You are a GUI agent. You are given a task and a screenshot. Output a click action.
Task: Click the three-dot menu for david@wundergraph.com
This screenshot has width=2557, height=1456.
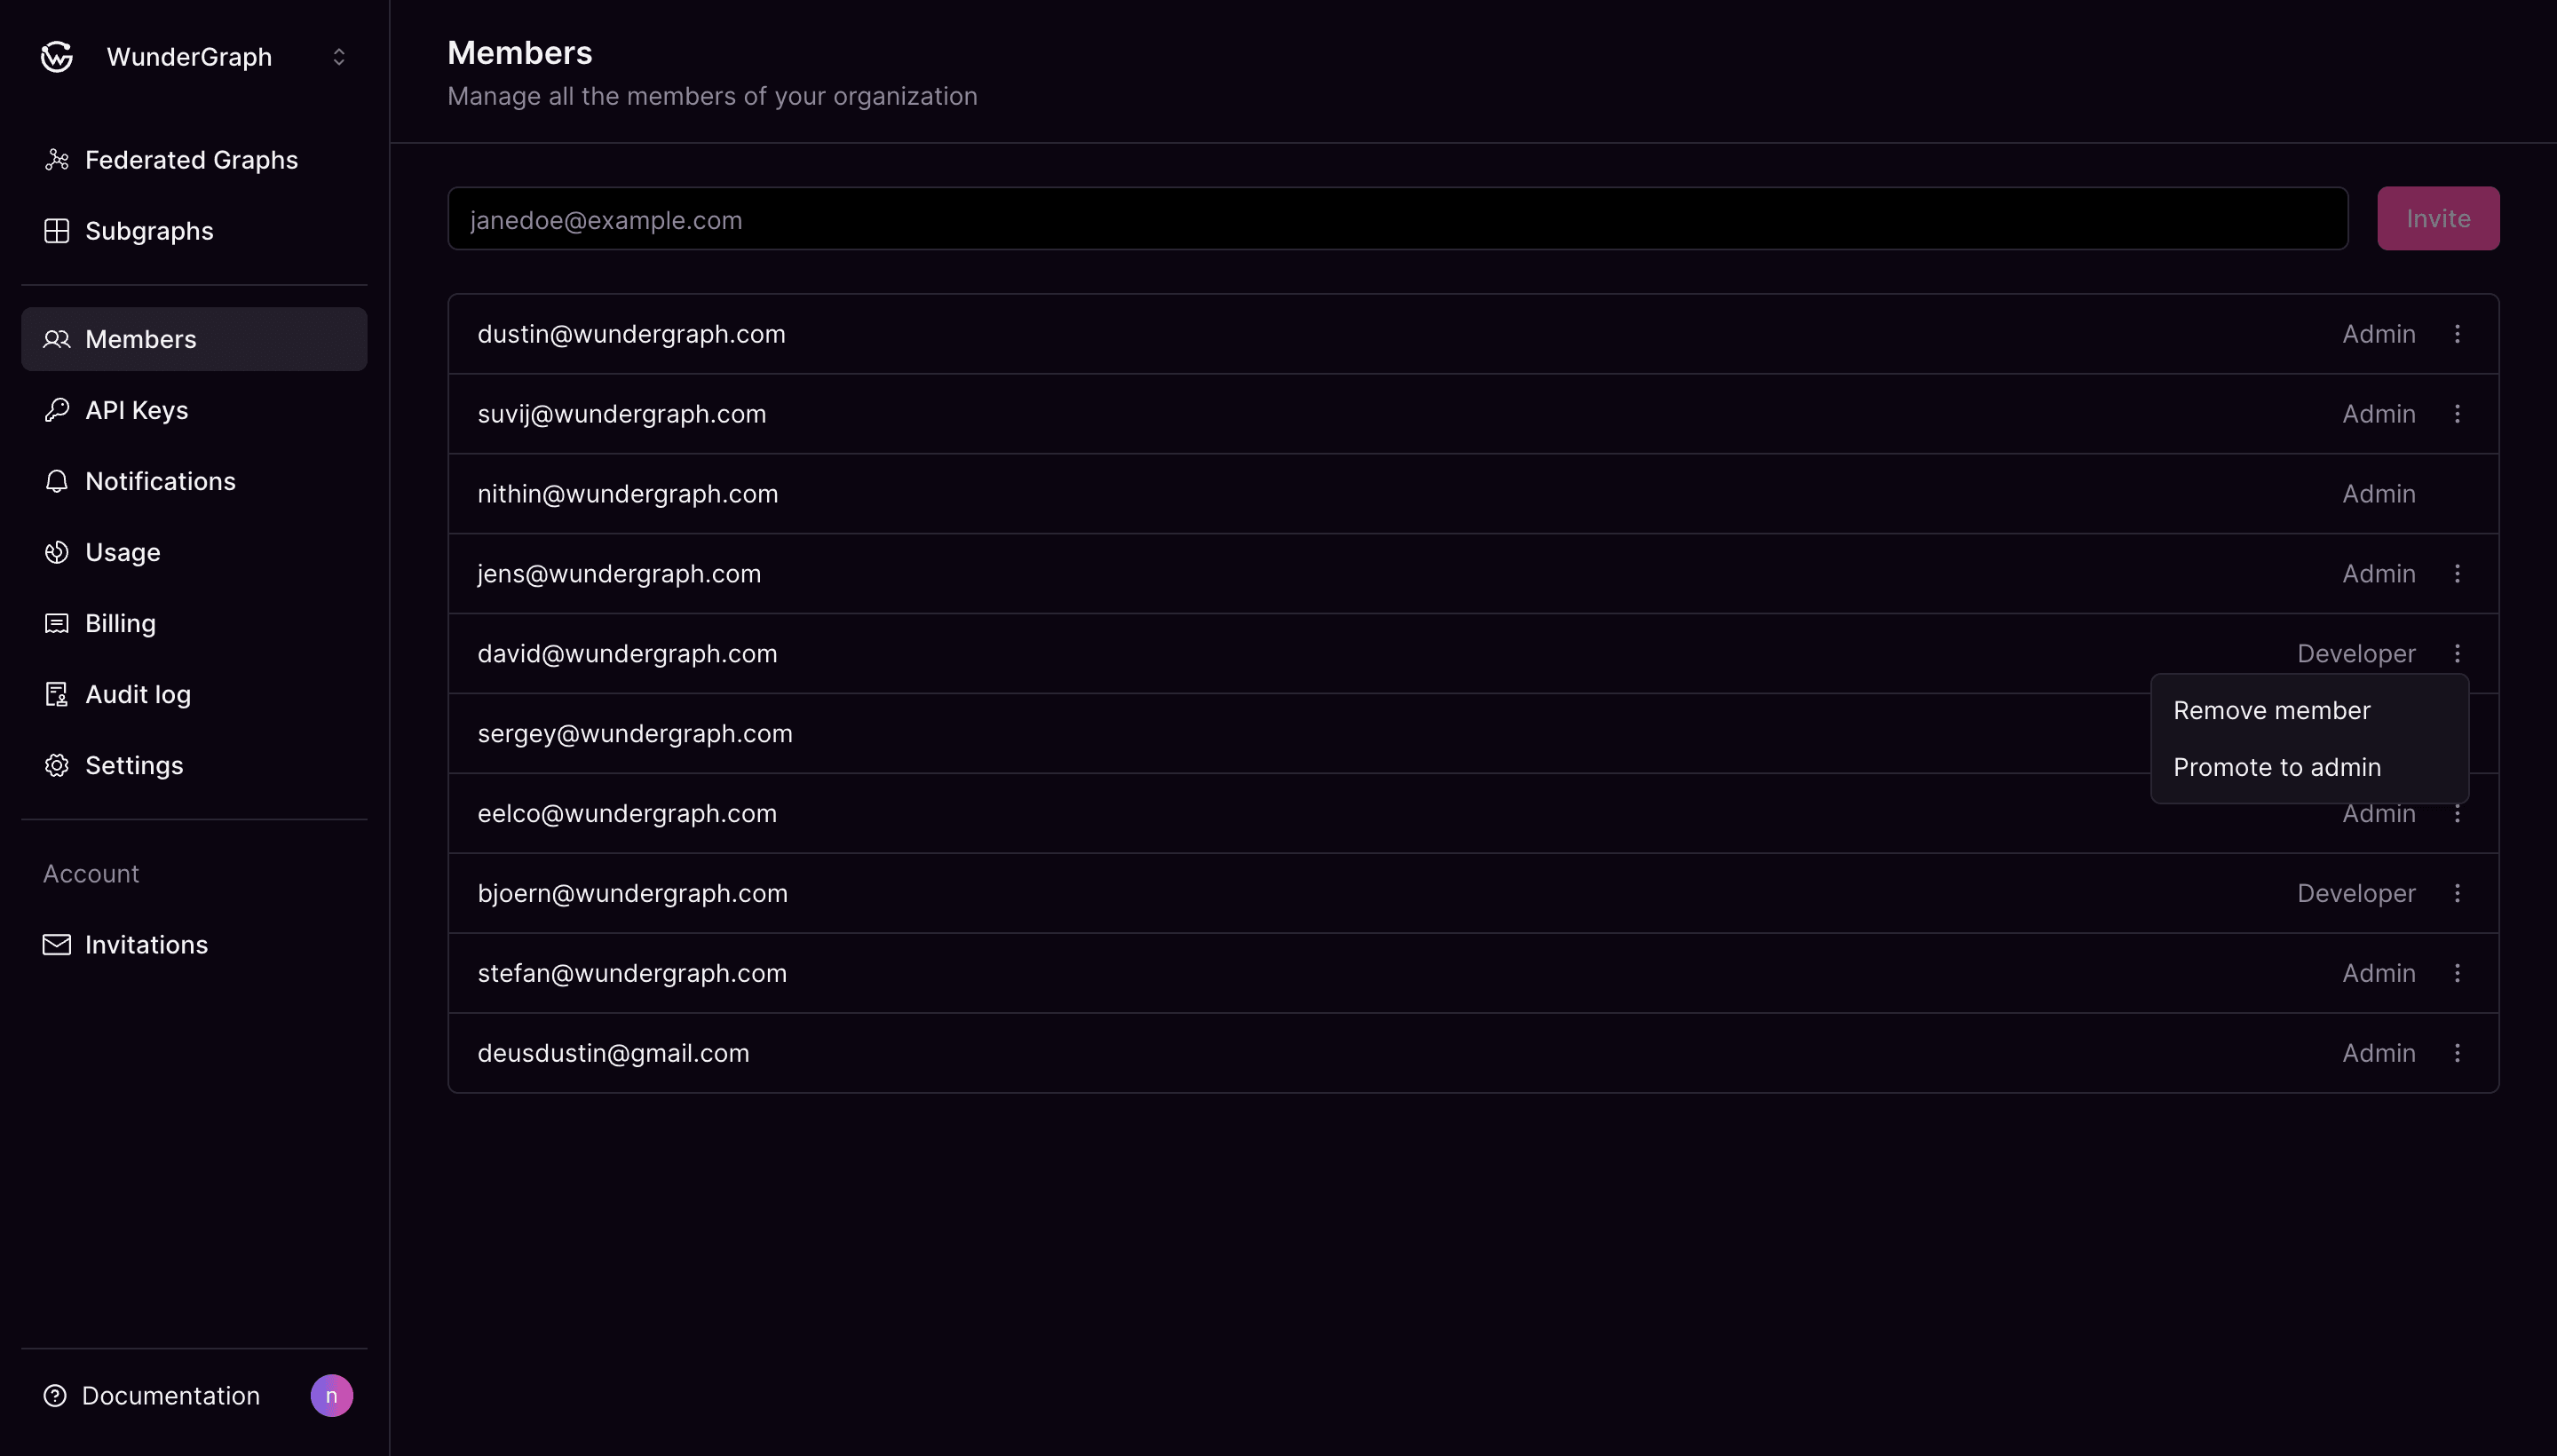click(2457, 653)
